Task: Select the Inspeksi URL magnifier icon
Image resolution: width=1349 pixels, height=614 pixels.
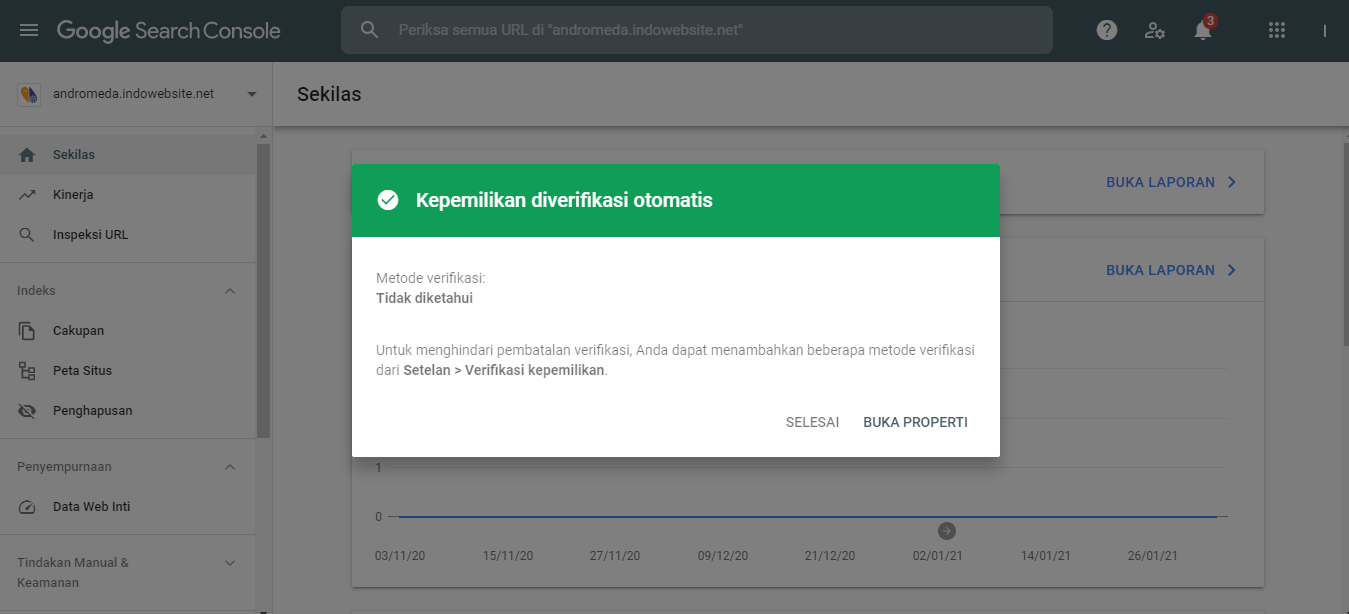Action: [x=25, y=233]
